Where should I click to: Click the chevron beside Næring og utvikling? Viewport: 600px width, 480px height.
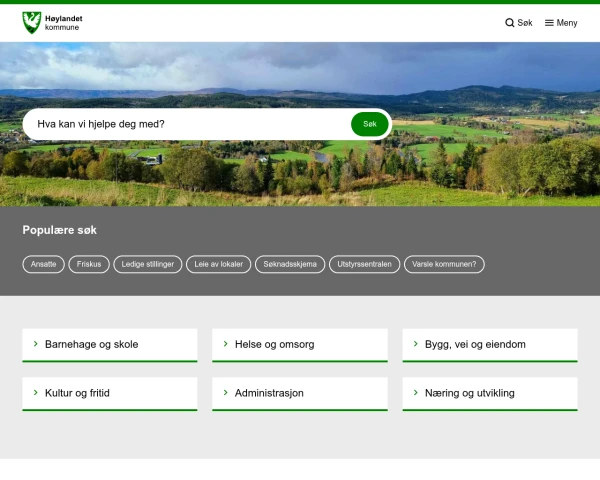click(x=416, y=392)
